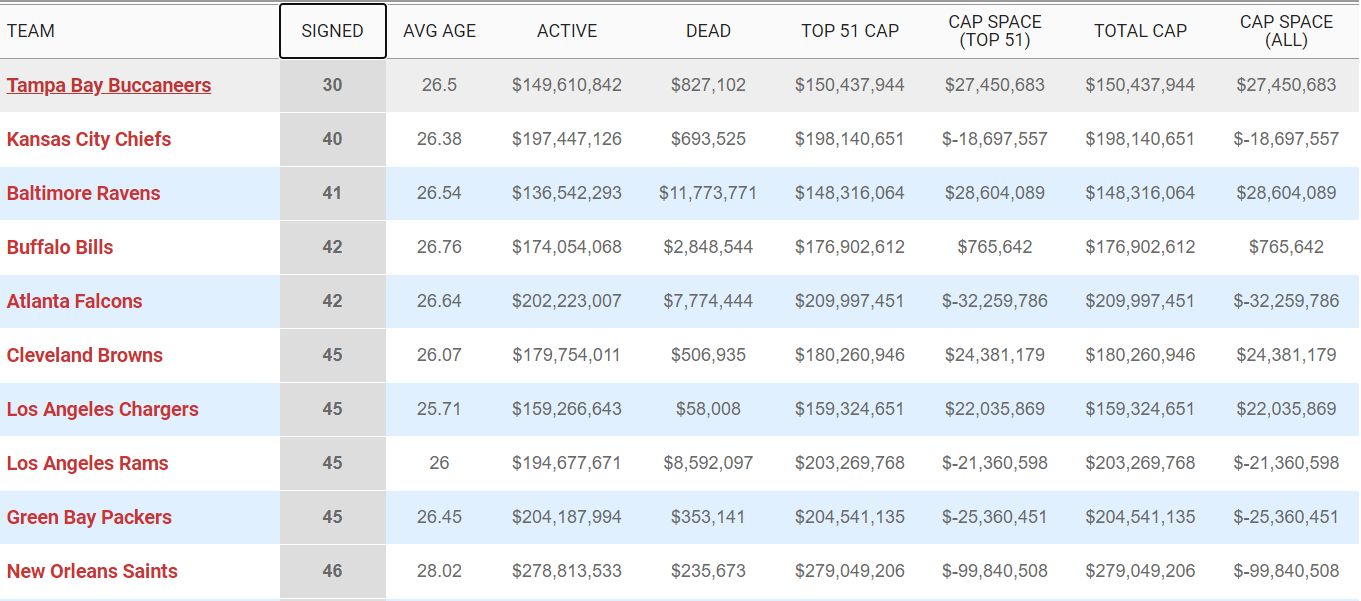
Task: Sort by the ACTIVE column header
Action: (x=567, y=31)
